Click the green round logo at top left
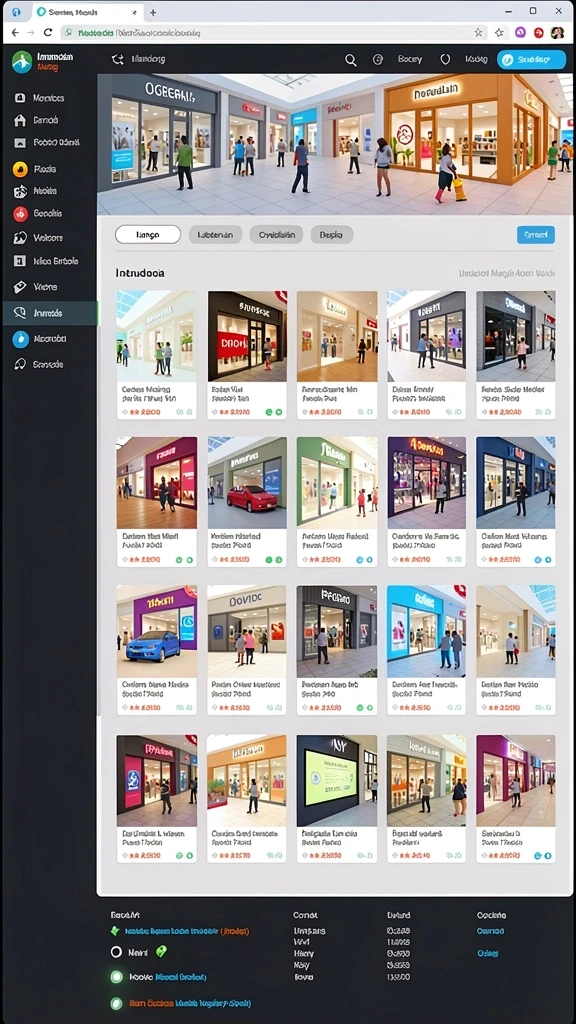Image resolution: width=576 pixels, height=1024 pixels. point(22,62)
